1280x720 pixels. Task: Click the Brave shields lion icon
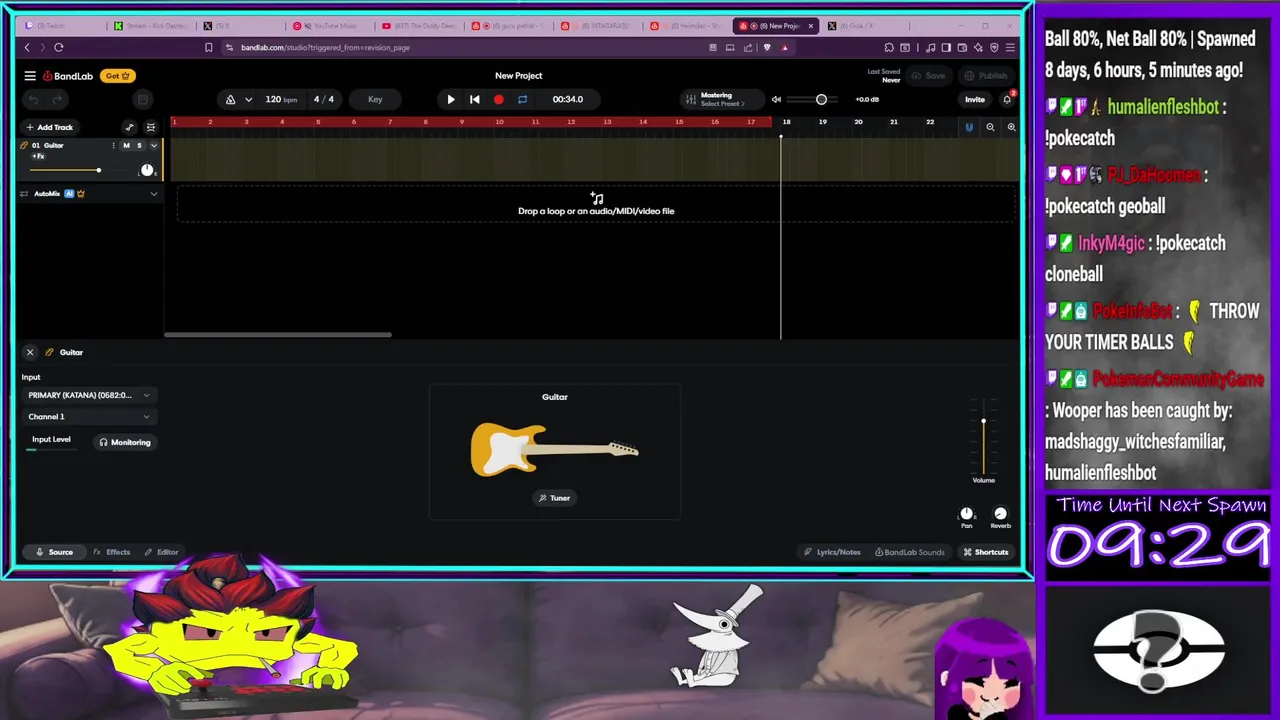(x=767, y=47)
